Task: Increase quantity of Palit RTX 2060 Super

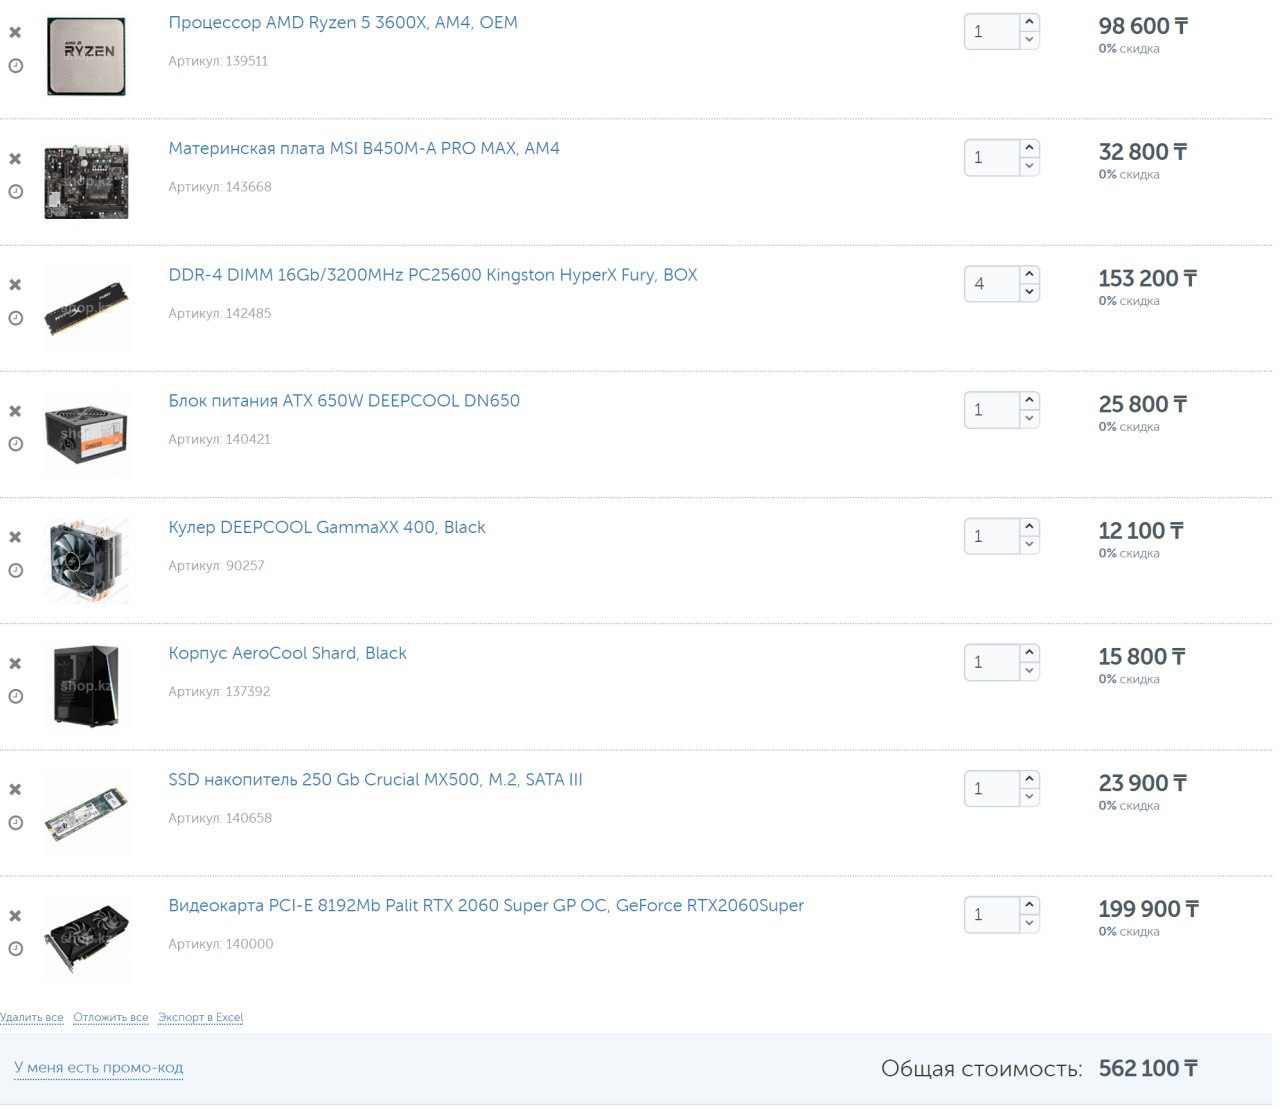Action: click(x=1029, y=905)
